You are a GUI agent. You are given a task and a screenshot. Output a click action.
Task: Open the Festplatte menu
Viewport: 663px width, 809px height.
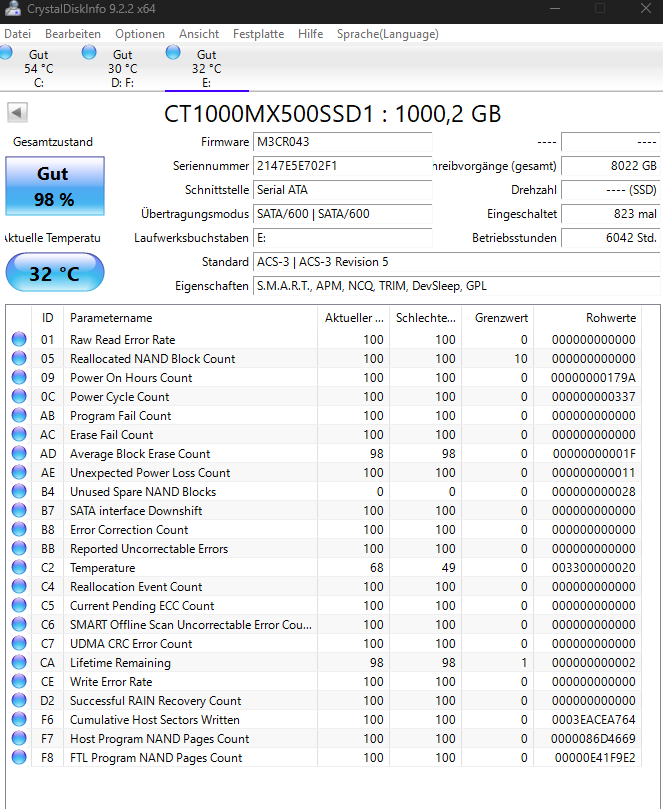coord(258,34)
